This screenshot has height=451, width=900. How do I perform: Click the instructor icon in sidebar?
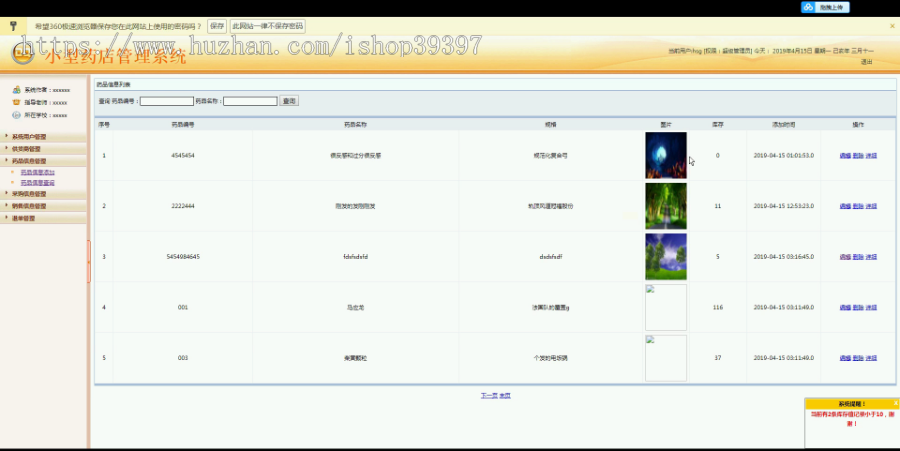click(x=17, y=102)
